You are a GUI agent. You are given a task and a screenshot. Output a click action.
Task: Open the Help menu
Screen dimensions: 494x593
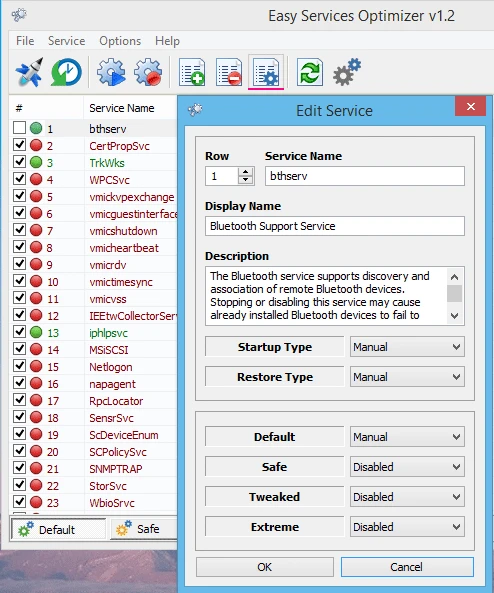coord(167,40)
